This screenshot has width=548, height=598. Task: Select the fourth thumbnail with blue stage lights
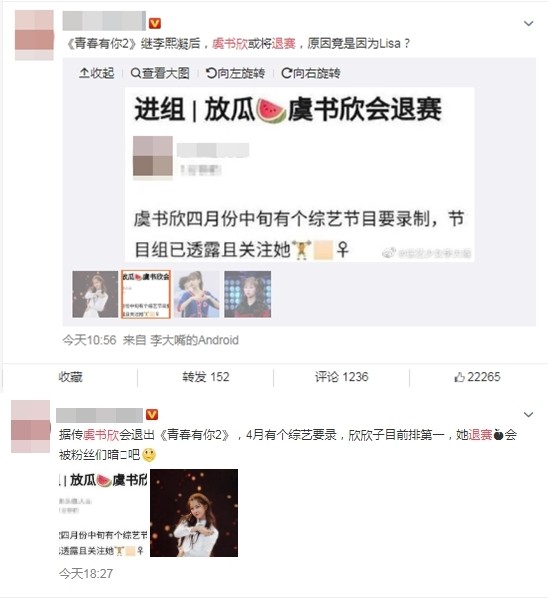pyautogui.click(x=247, y=294)
